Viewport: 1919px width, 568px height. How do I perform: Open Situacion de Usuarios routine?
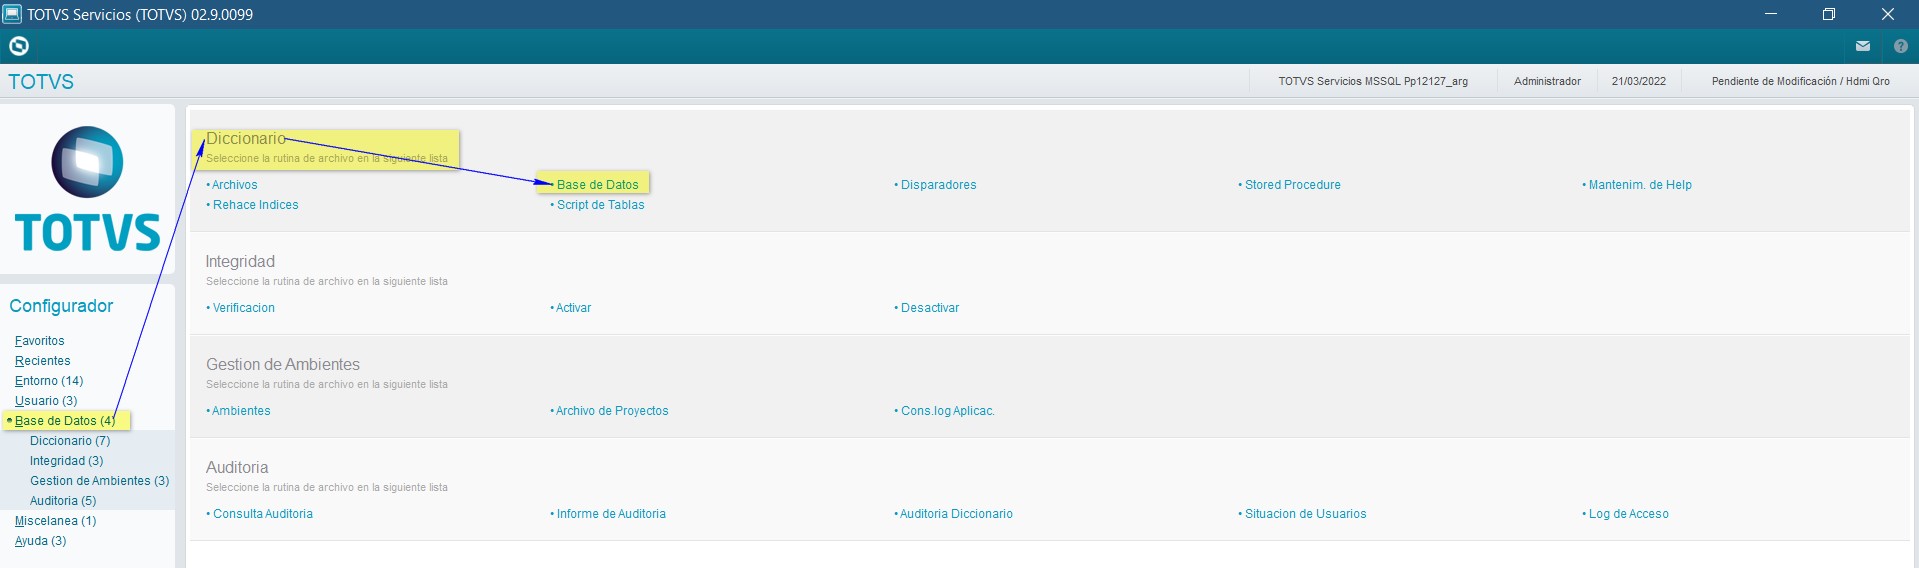[x=1305, y=514]
